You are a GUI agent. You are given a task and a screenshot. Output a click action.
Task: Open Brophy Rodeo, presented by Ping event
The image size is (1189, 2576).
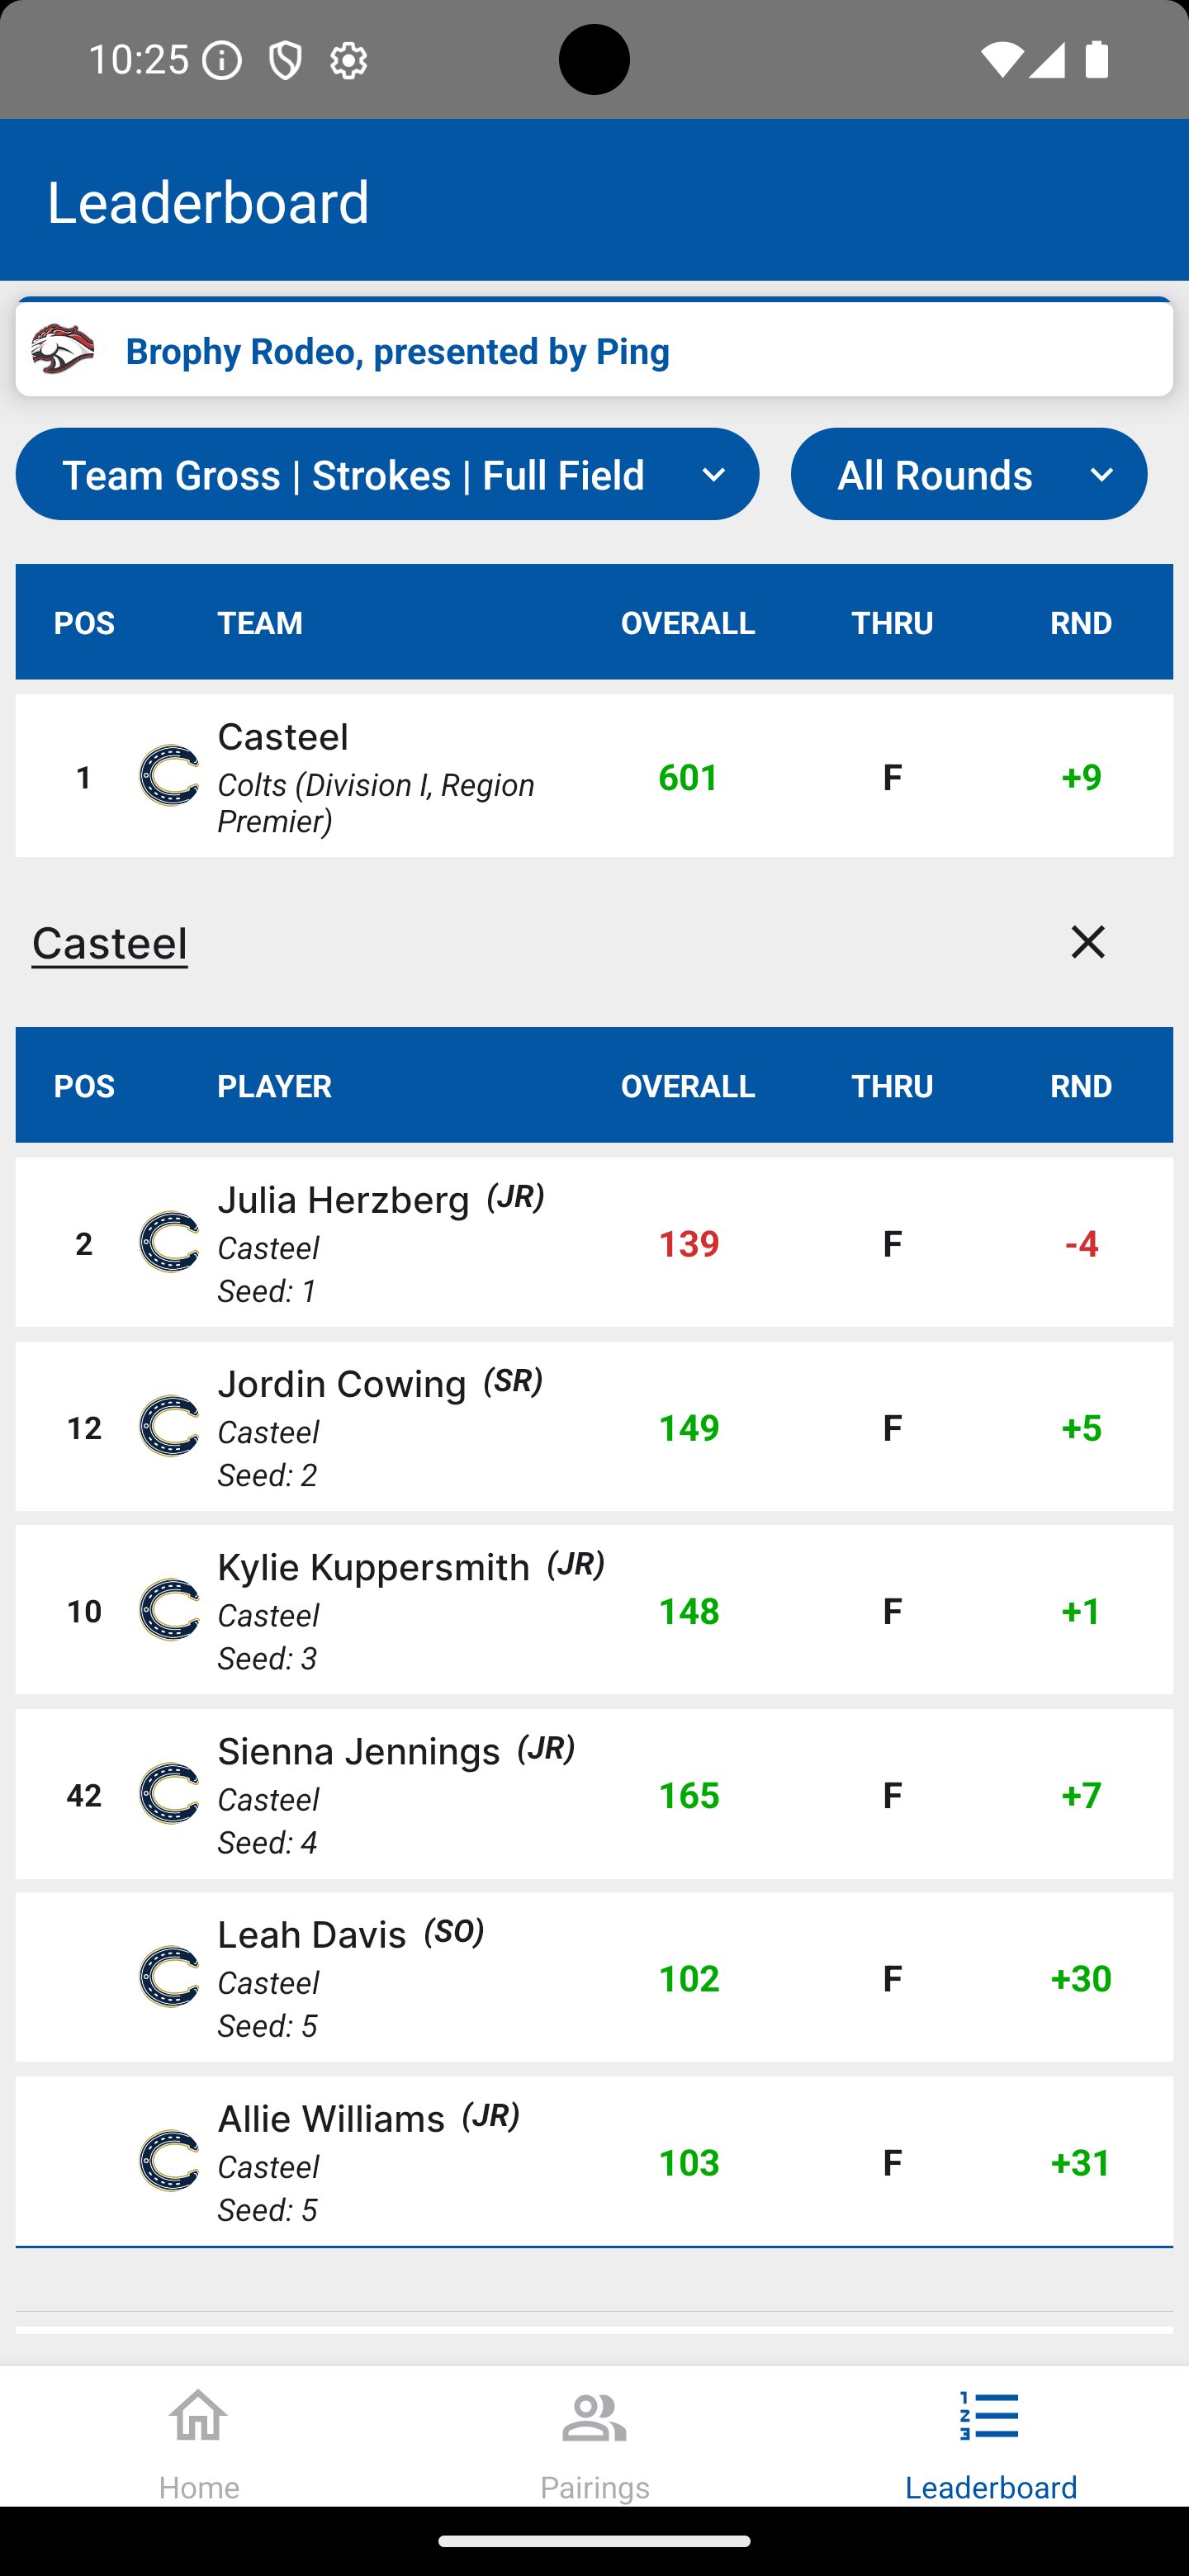pos(594,349)
